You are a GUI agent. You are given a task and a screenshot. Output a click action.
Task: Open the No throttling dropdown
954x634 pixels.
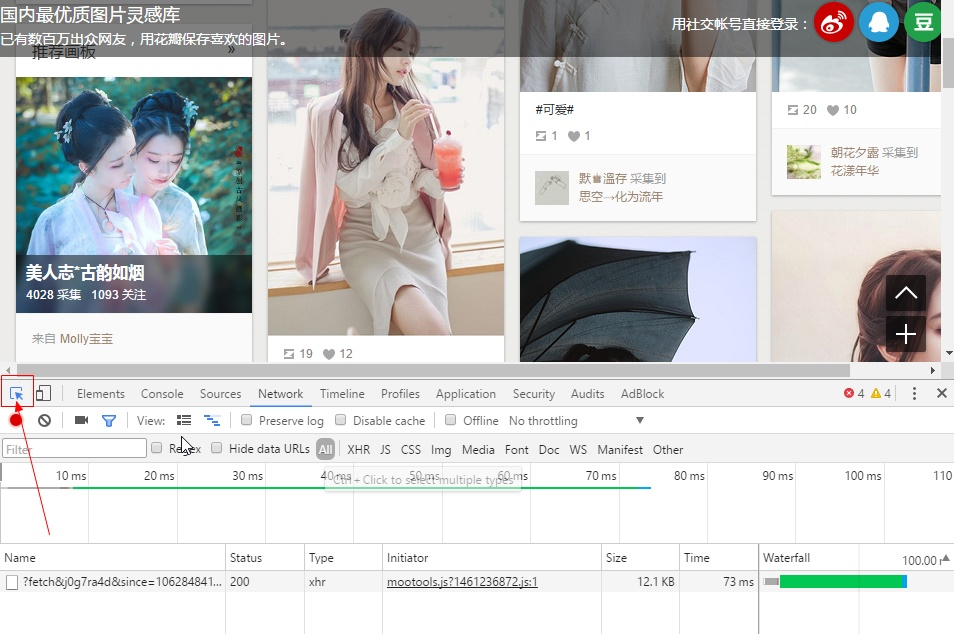[x=576, y=421]
